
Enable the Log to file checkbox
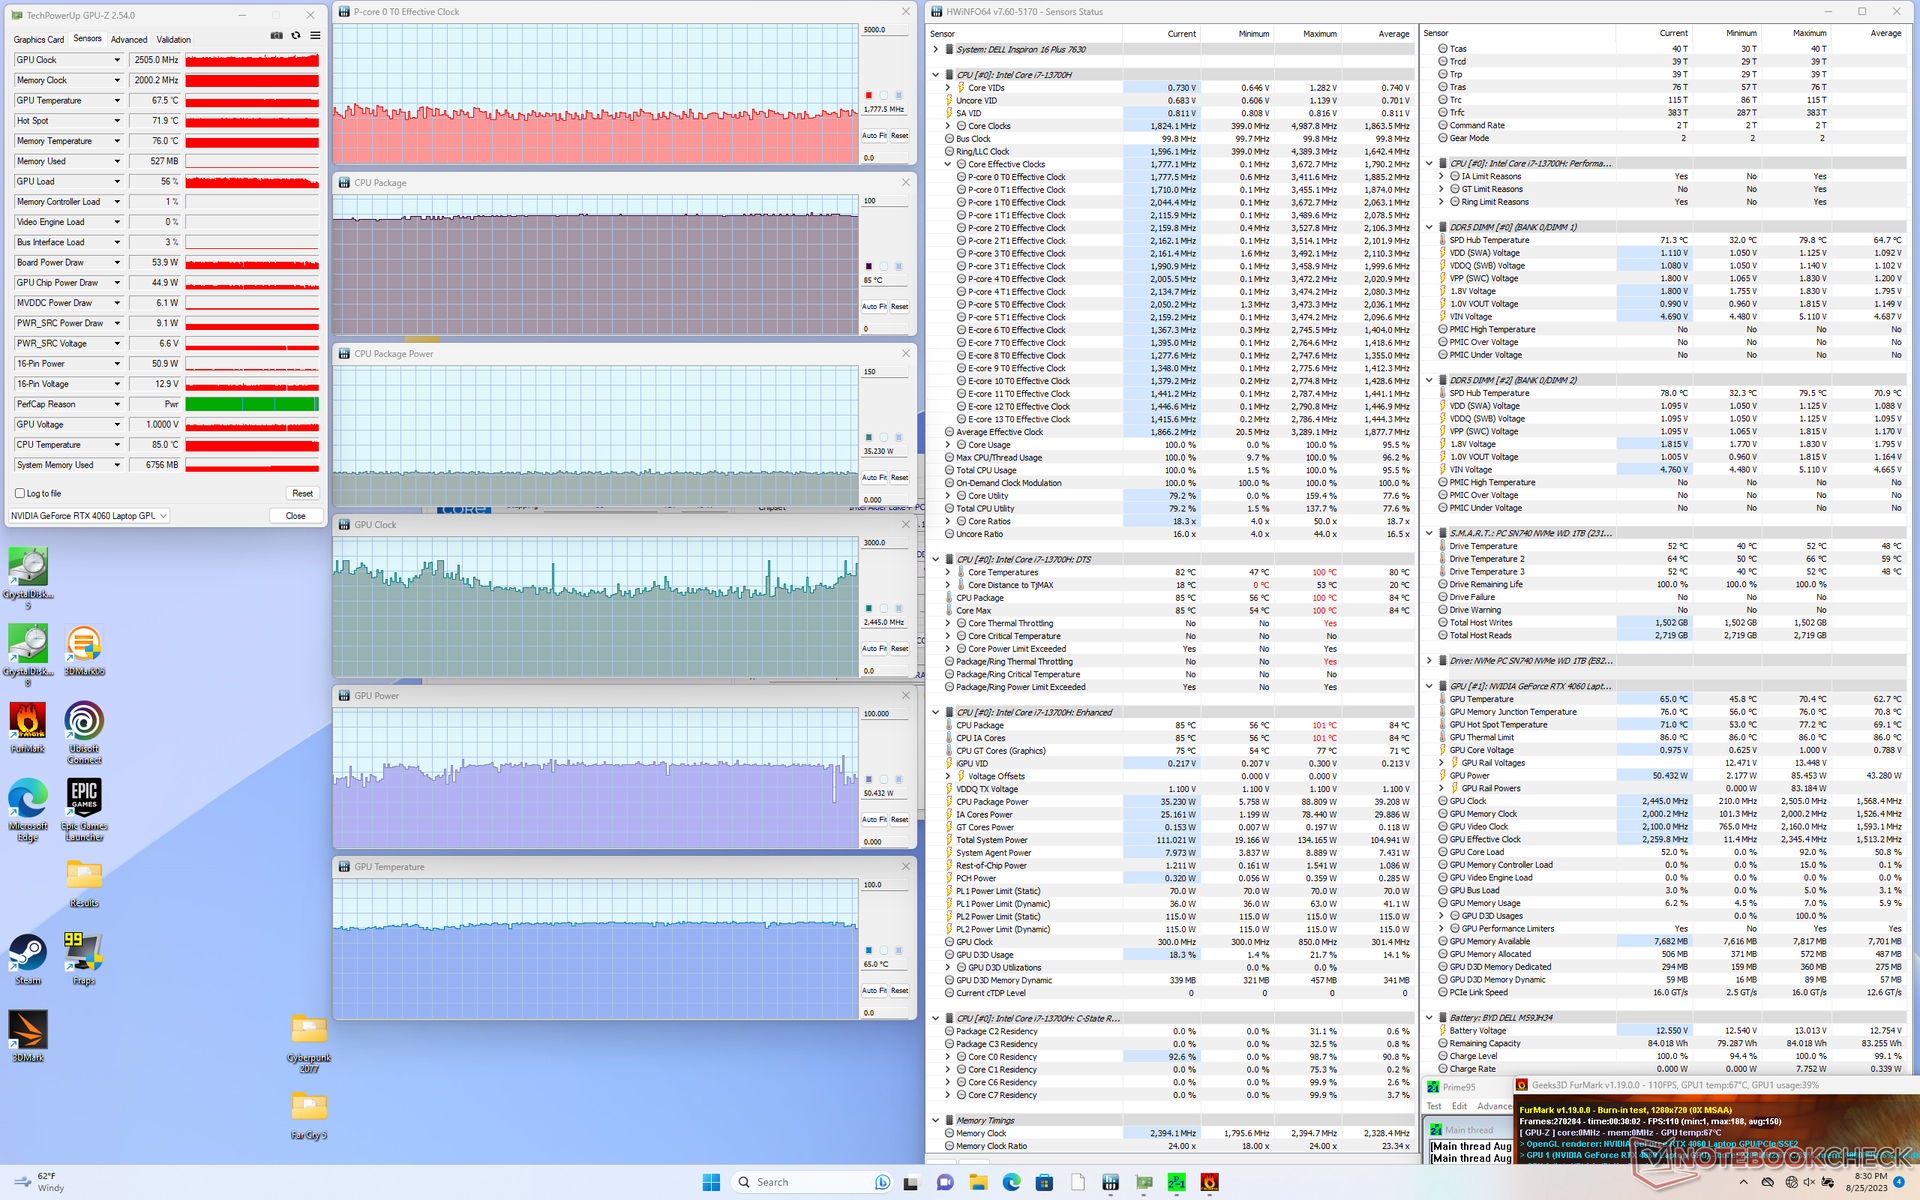[x=20, y=493]
